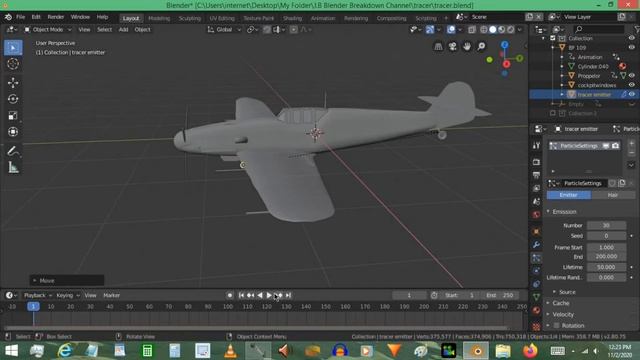
Task: Open the File menu
Action: [x=20, y=17]
